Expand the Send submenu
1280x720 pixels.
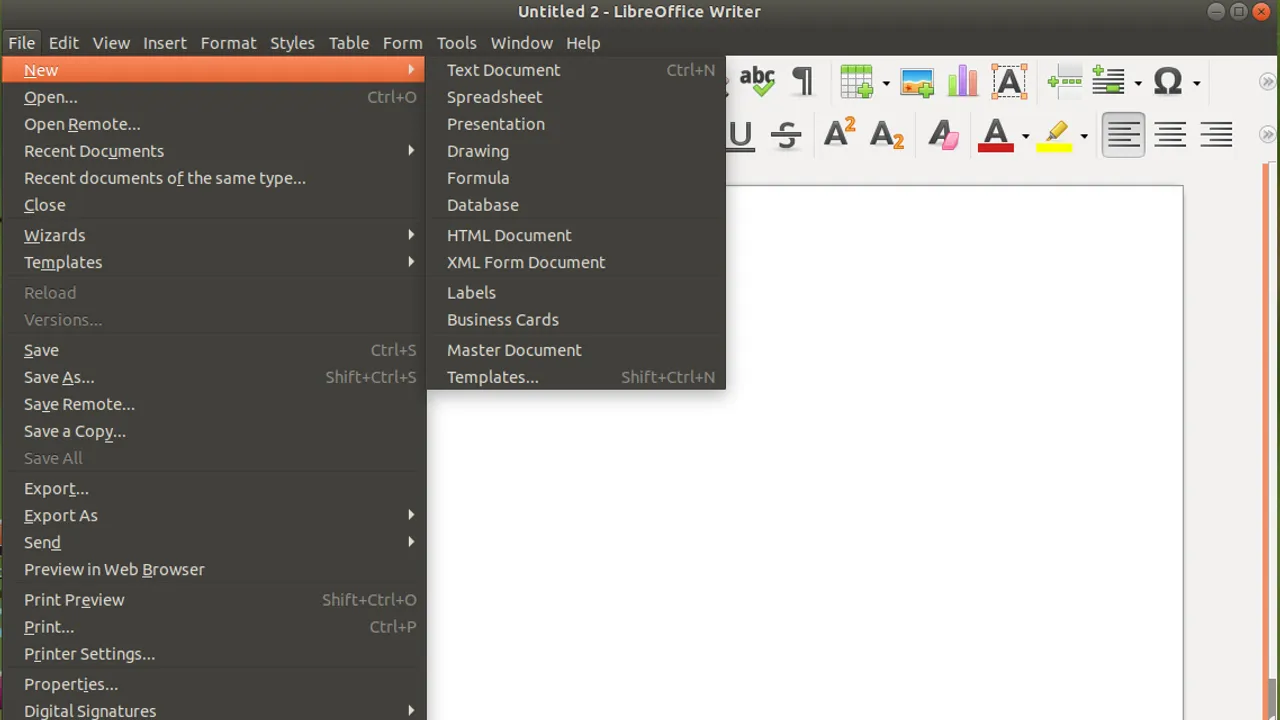click(213, 542)
